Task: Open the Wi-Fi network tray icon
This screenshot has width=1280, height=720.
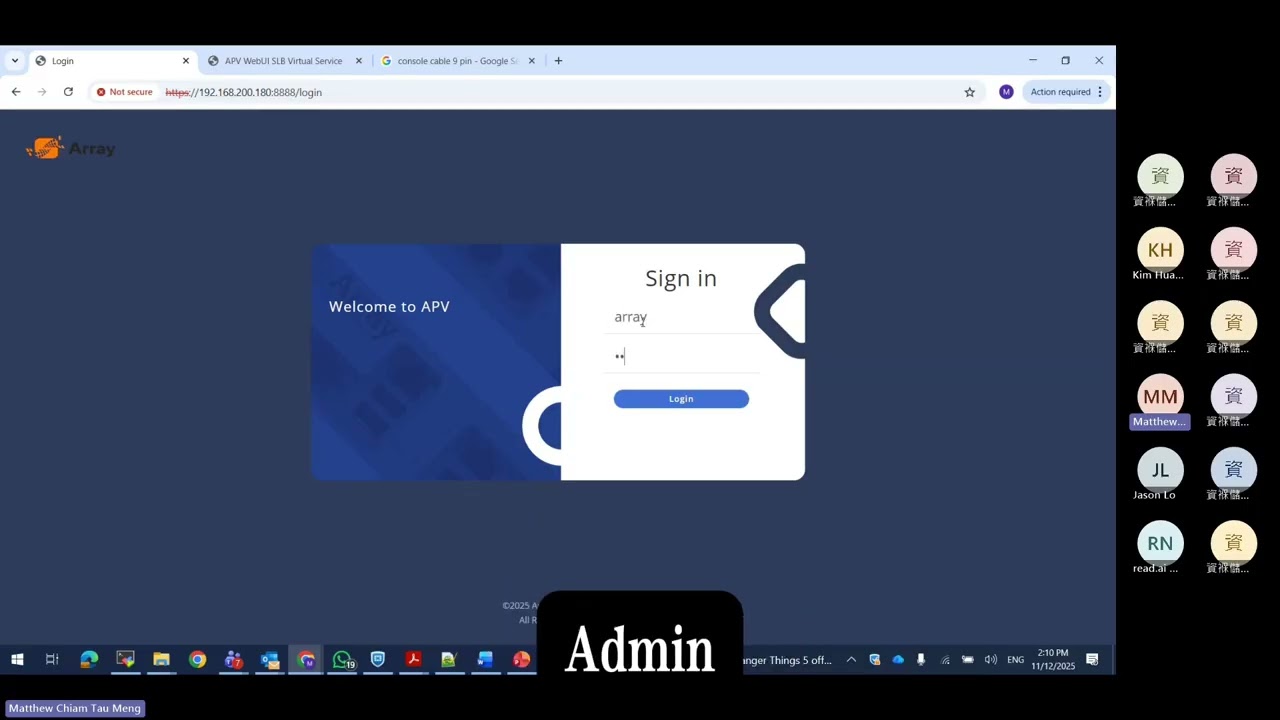Action: point(945,660)
